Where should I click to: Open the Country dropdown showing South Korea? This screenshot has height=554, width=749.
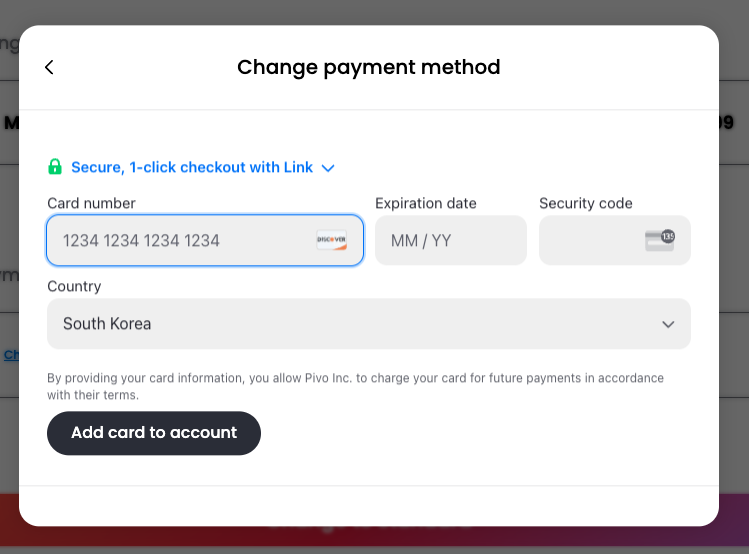click(x=369, y=324)
